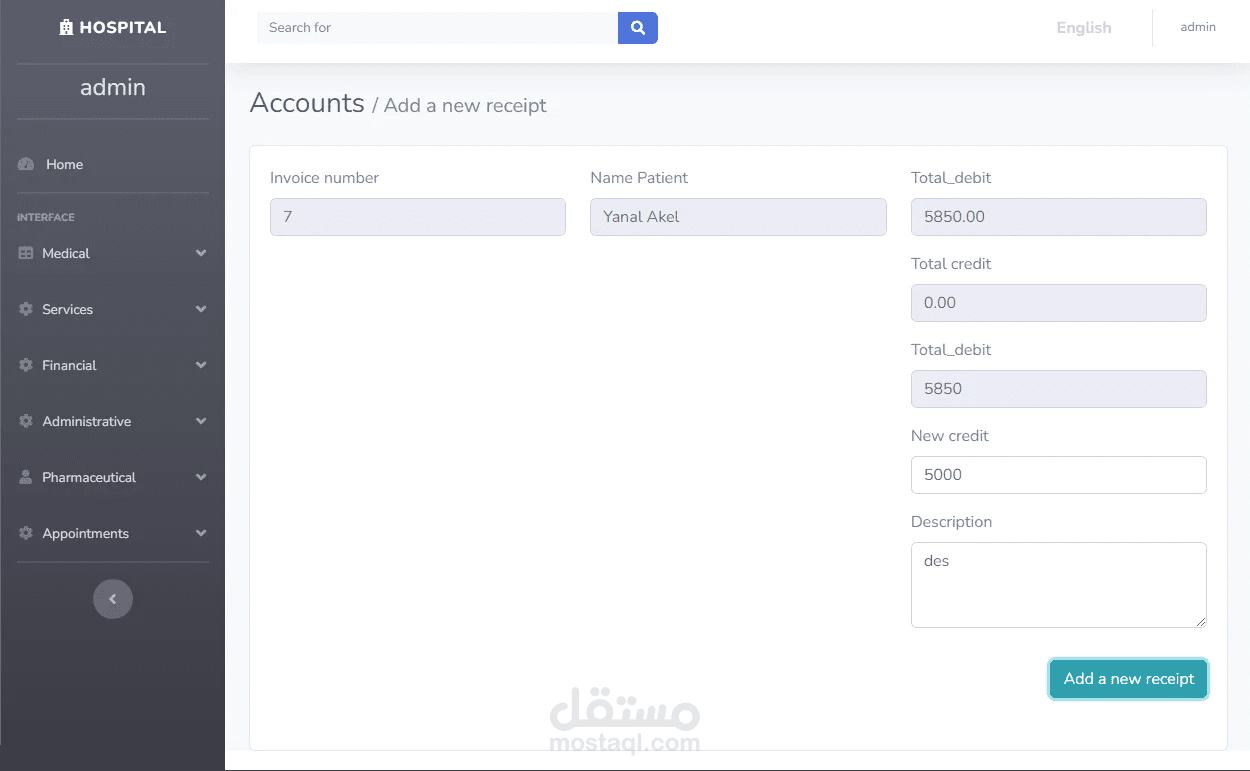Click the Search for text box
Viewport: 1250px width, 771px height.
coord(437,28)
